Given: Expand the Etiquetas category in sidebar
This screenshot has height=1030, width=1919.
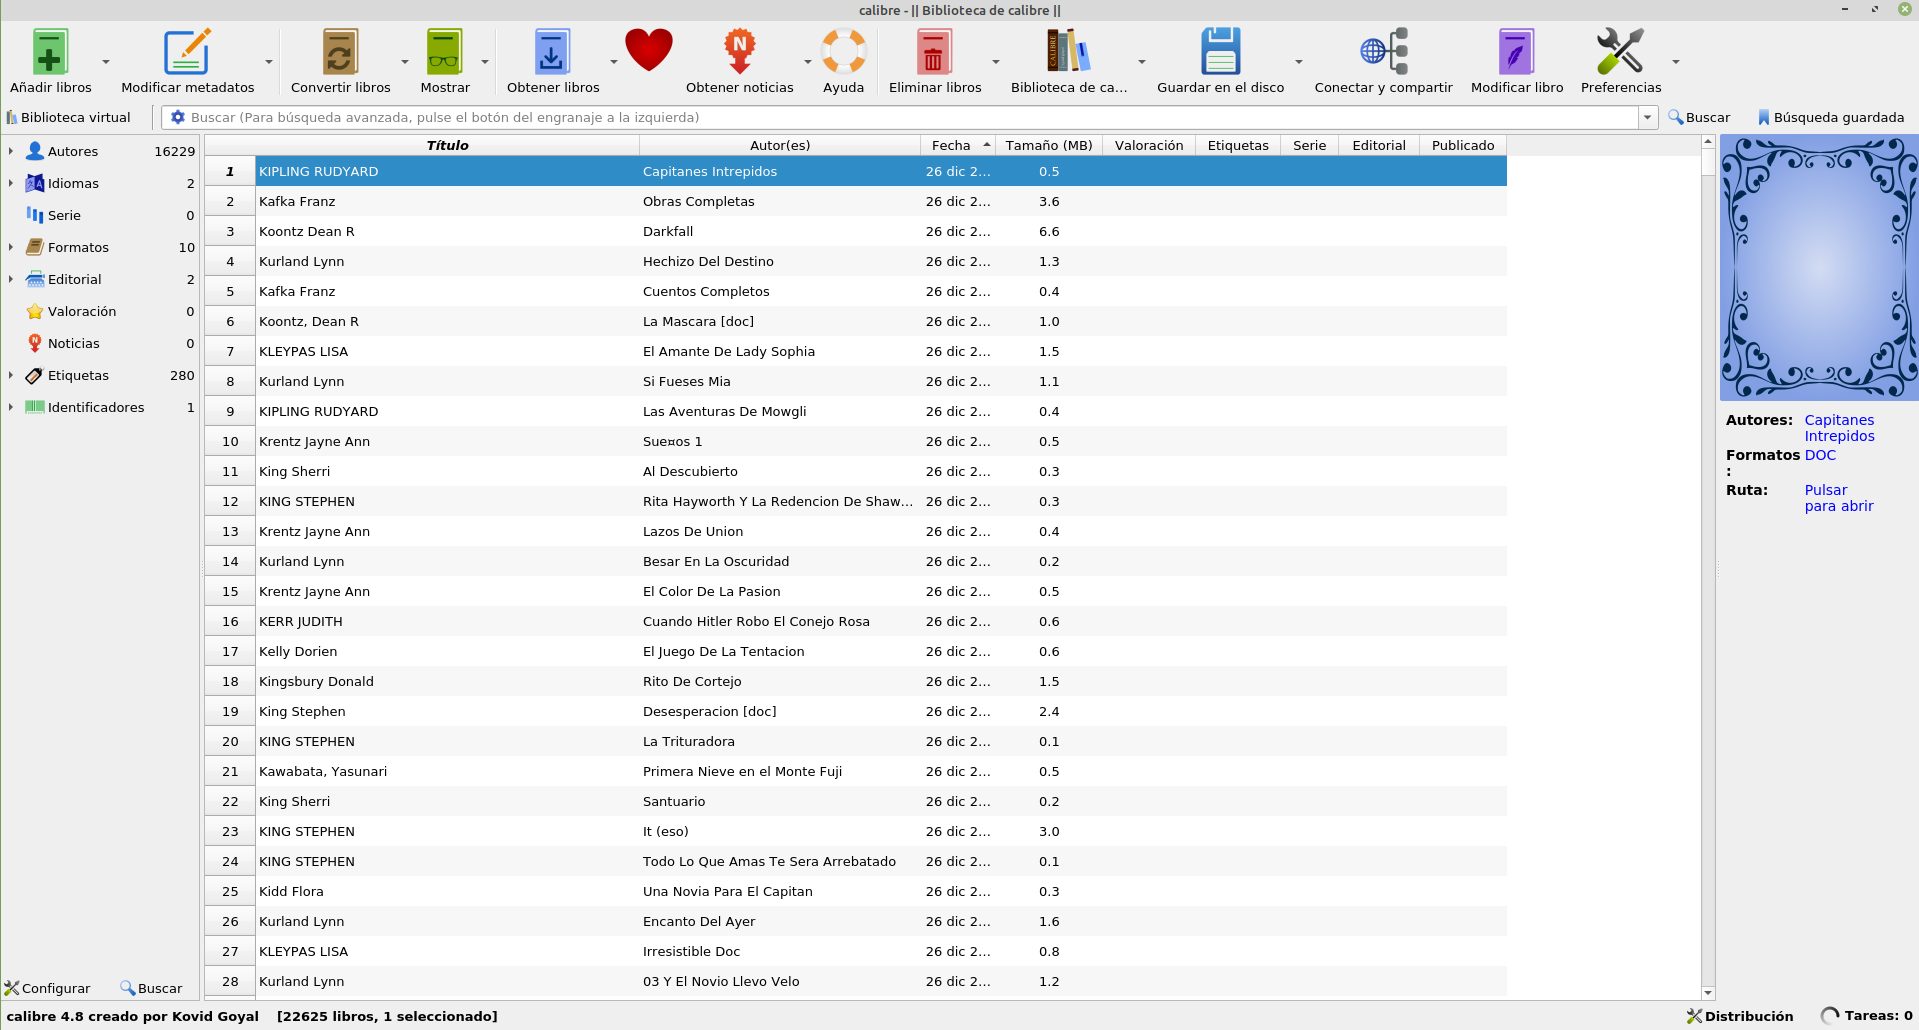Looking at the screenshot, I should point(11,375).
